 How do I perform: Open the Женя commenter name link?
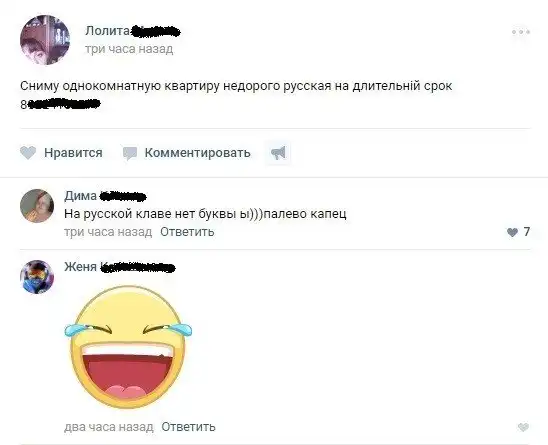(80, 267)
